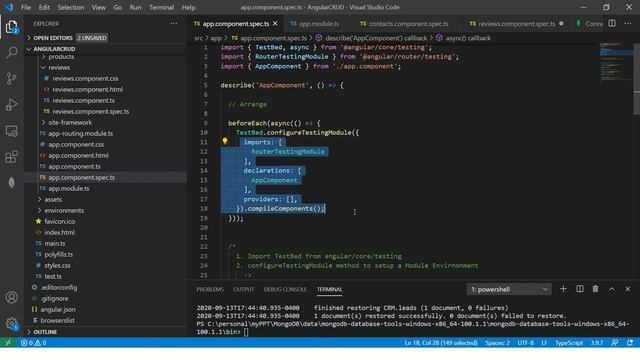Split the editor to the right
The width and height of the screenshot is (640, 360).
(612, 23)
